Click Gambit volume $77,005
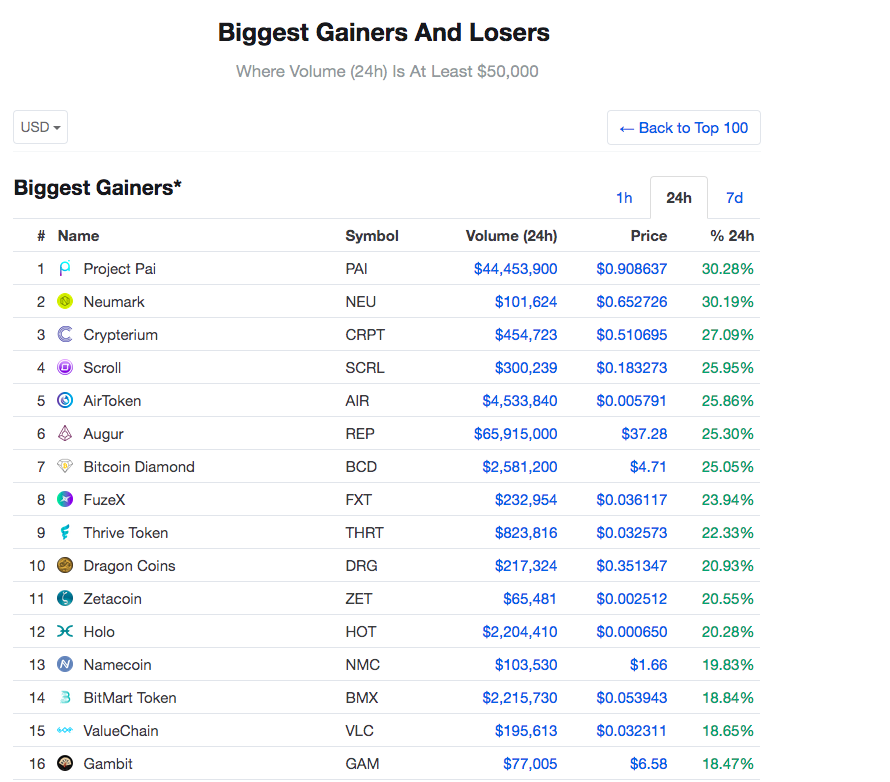Viewport: 890px width, 782px height. click(530, 764)
